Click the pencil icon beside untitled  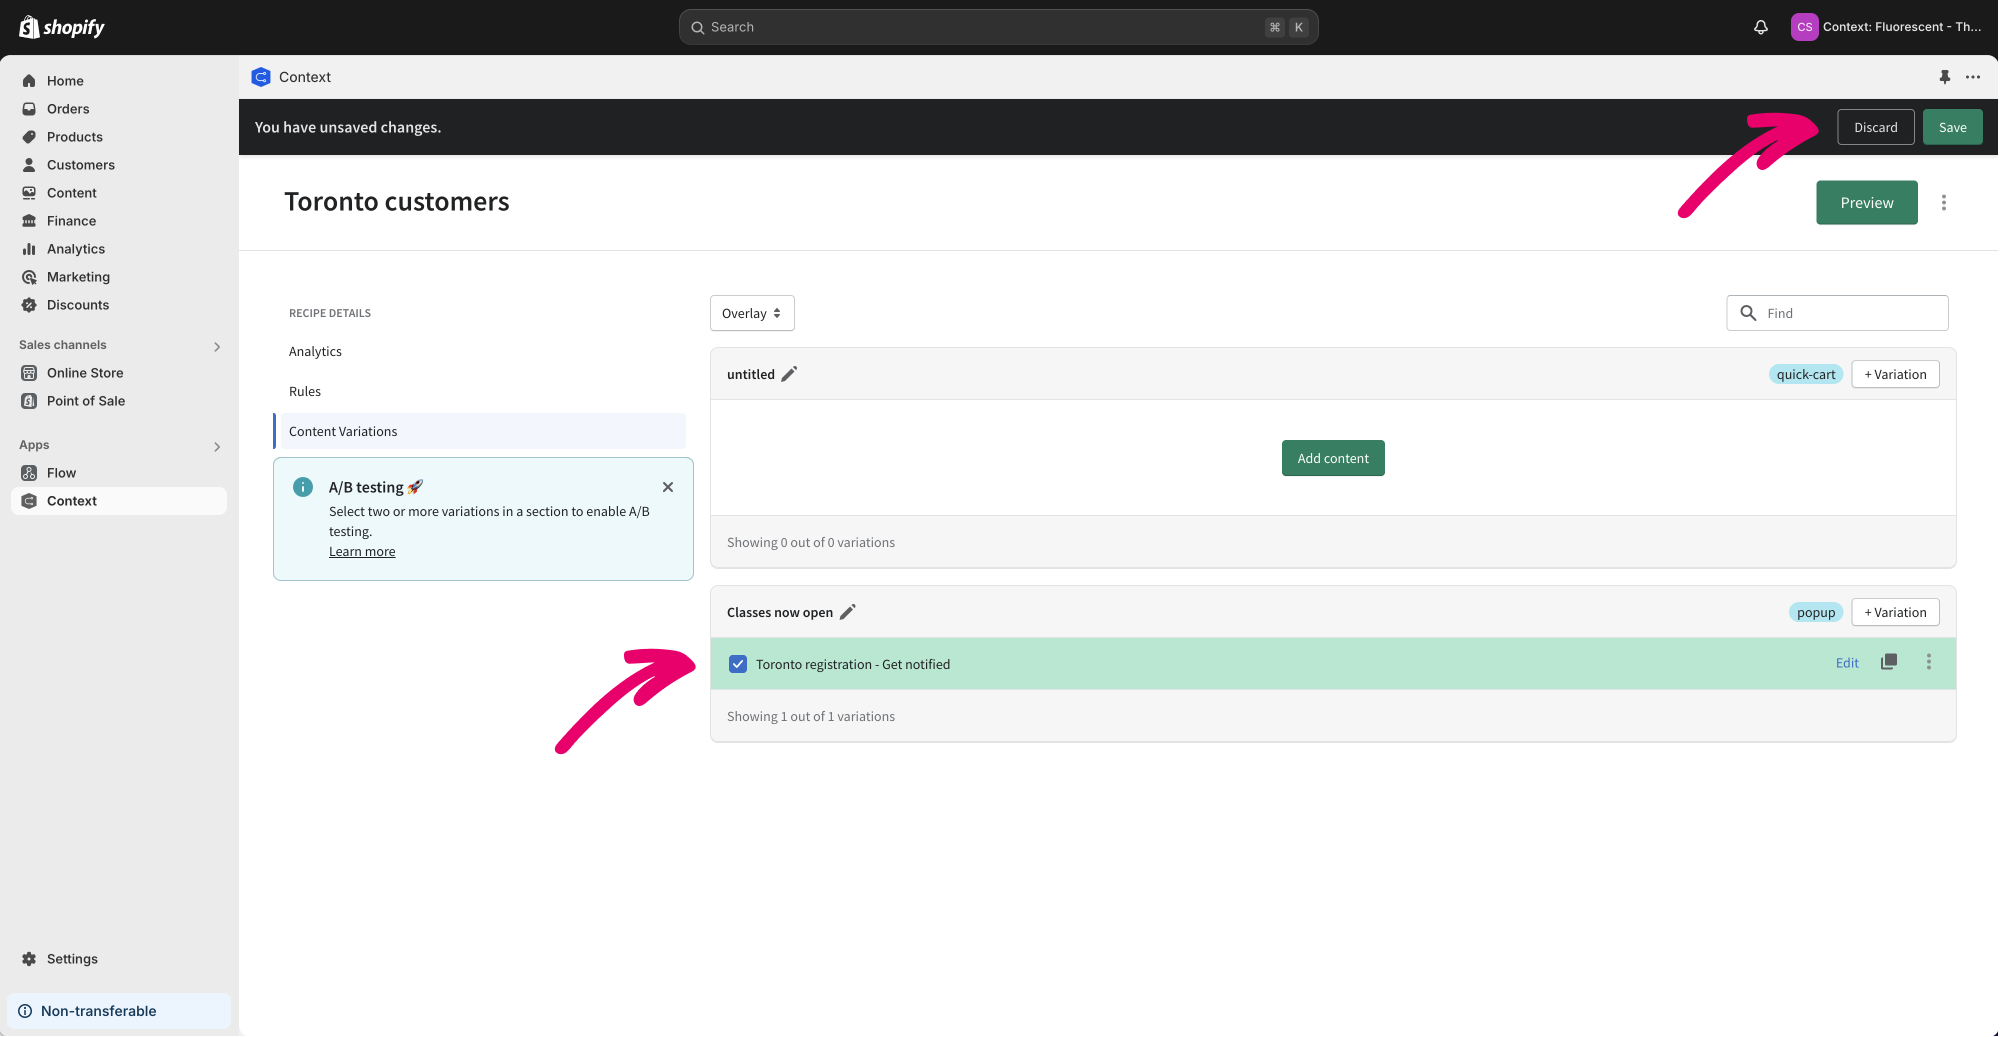(789, 374)
